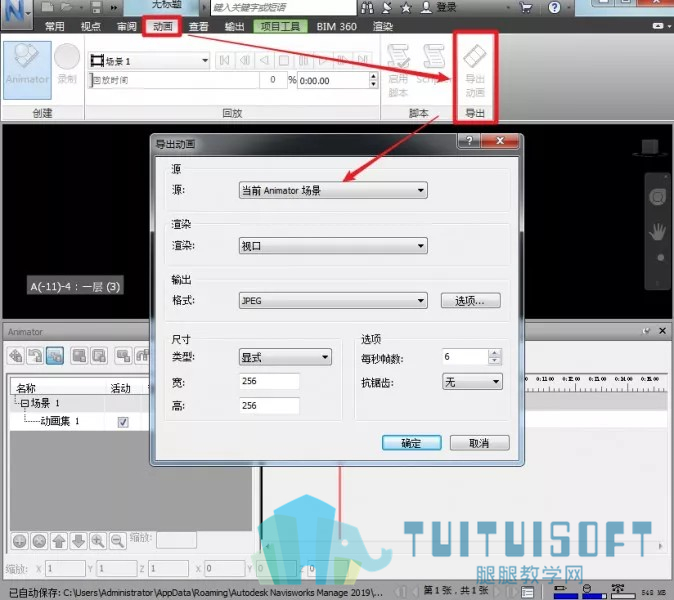Open the help question-mark icon in the title bar
This screenshot has width=674, height=600.
tap(555, 7)
